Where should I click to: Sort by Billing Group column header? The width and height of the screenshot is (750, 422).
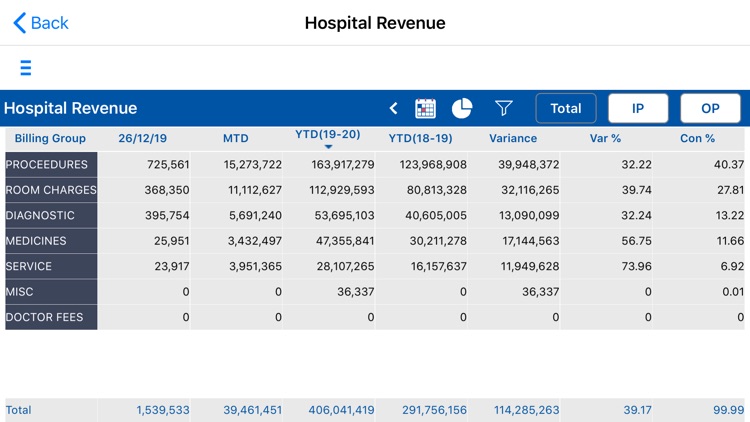50,138
